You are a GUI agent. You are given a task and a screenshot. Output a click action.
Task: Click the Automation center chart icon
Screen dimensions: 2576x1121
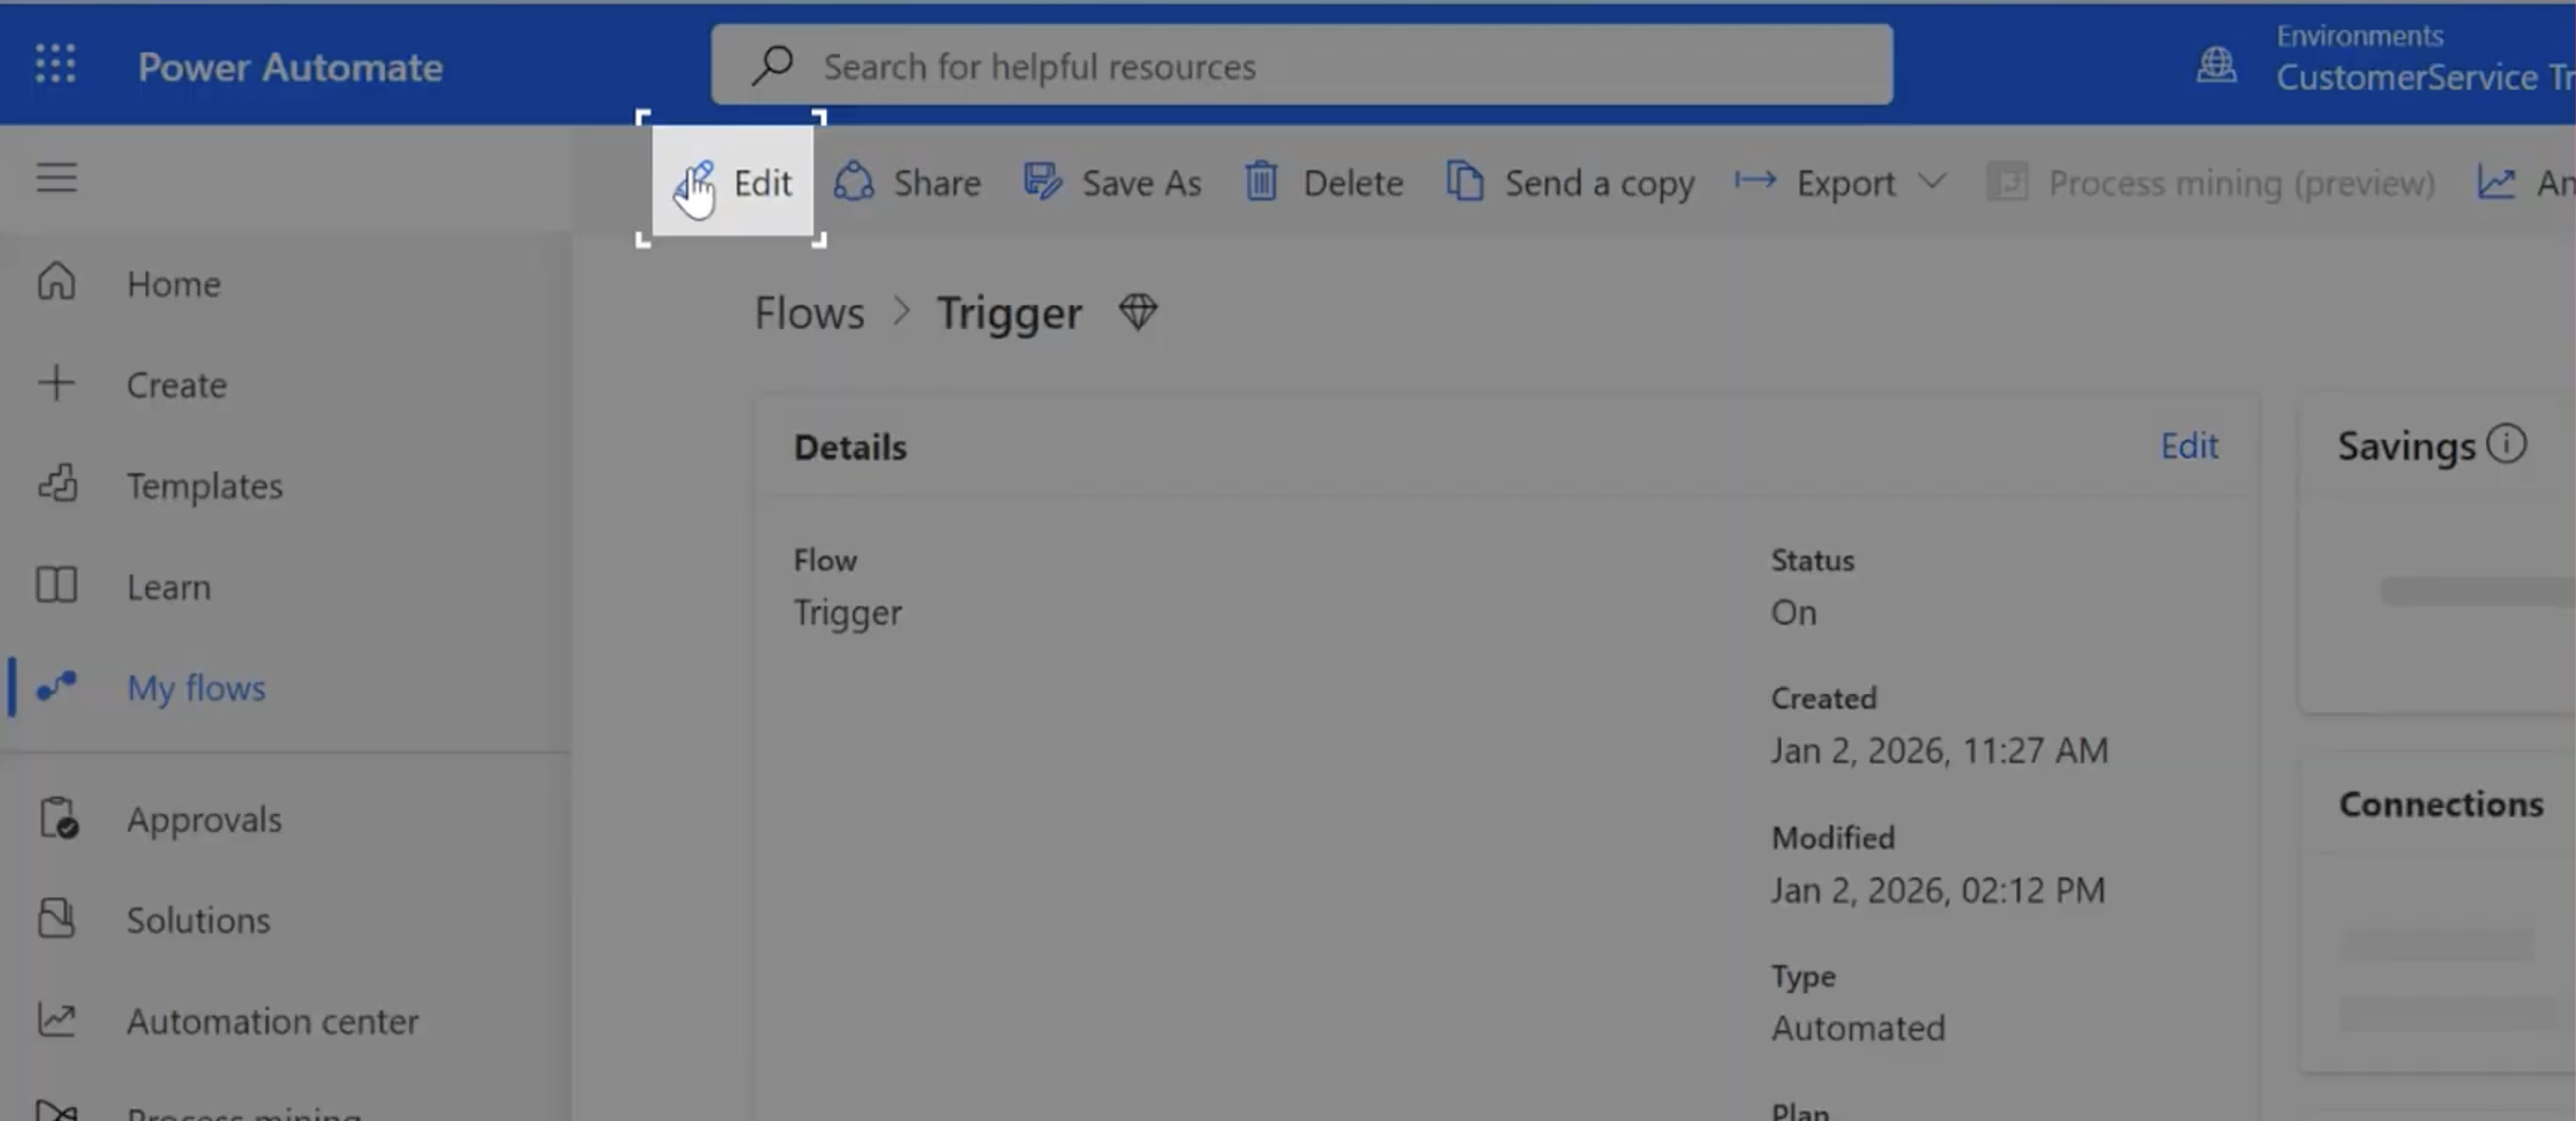tap(56, 1019)
